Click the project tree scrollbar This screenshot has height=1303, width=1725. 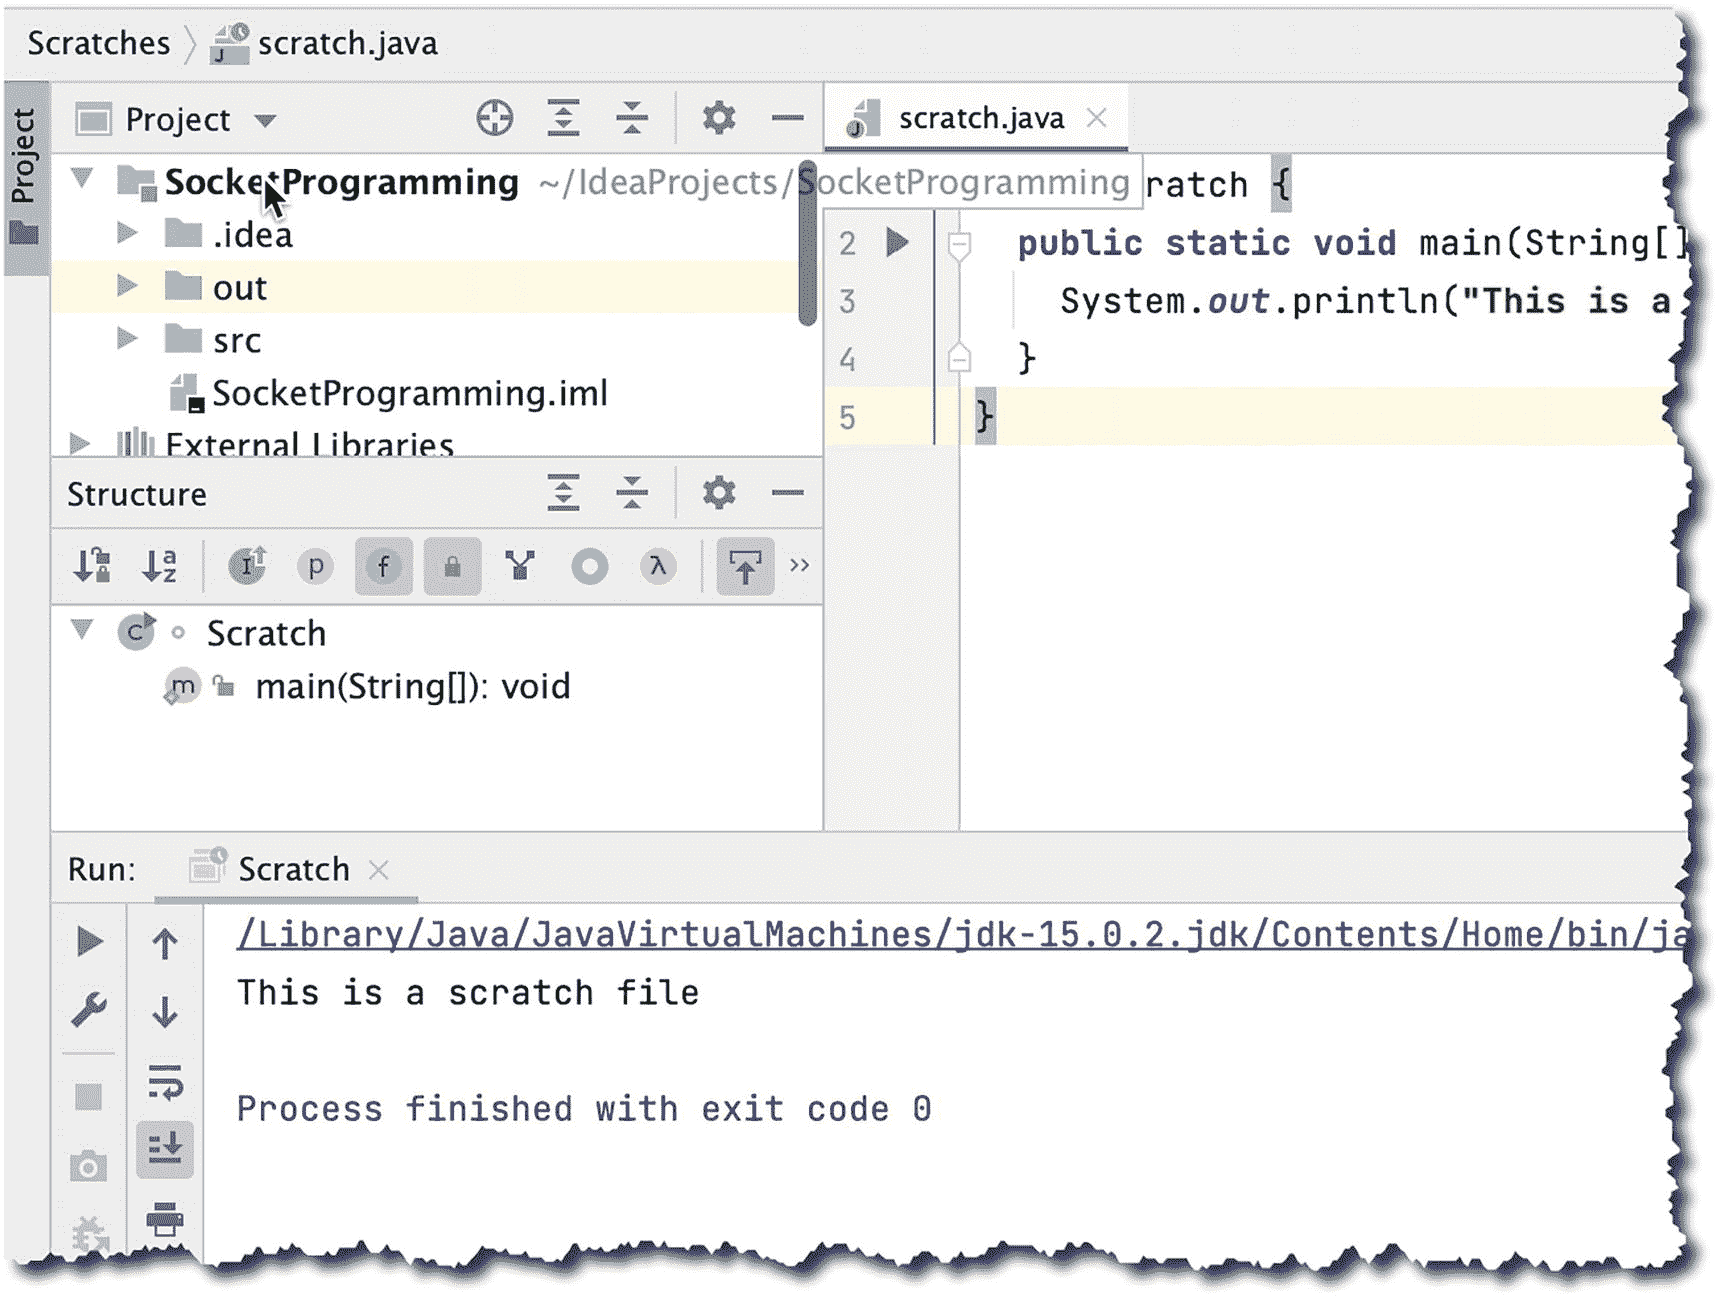click(808, 244)
